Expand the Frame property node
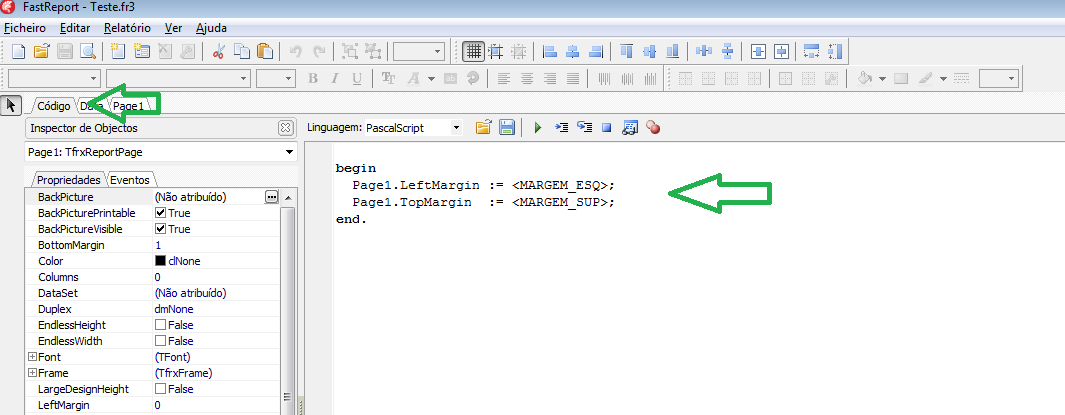Image resolution: width=1065 pixels, height=415 pixels. point(32,373)
